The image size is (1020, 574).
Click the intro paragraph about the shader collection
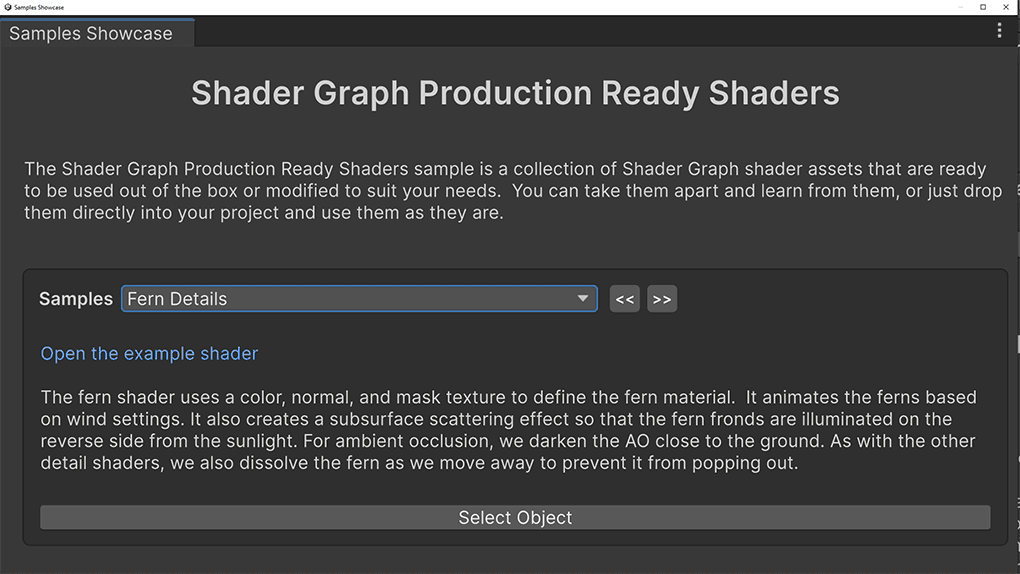point(512,191)
